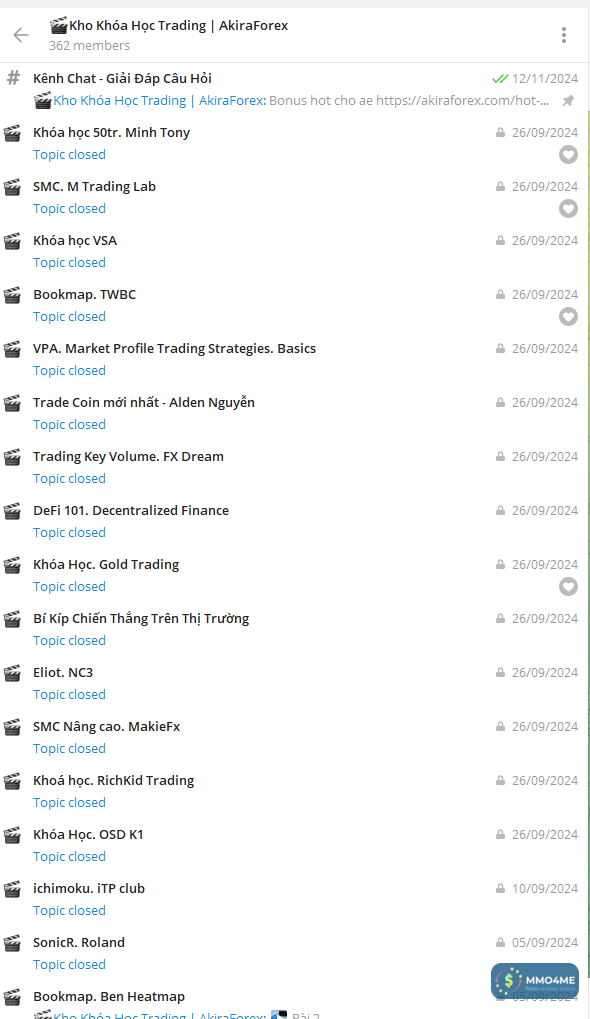This screenshot has width=590, height=1019.
Task: Toggle the heart reaction on Khóa học 50tr. Minh Tony
Action: coord(568,155)
